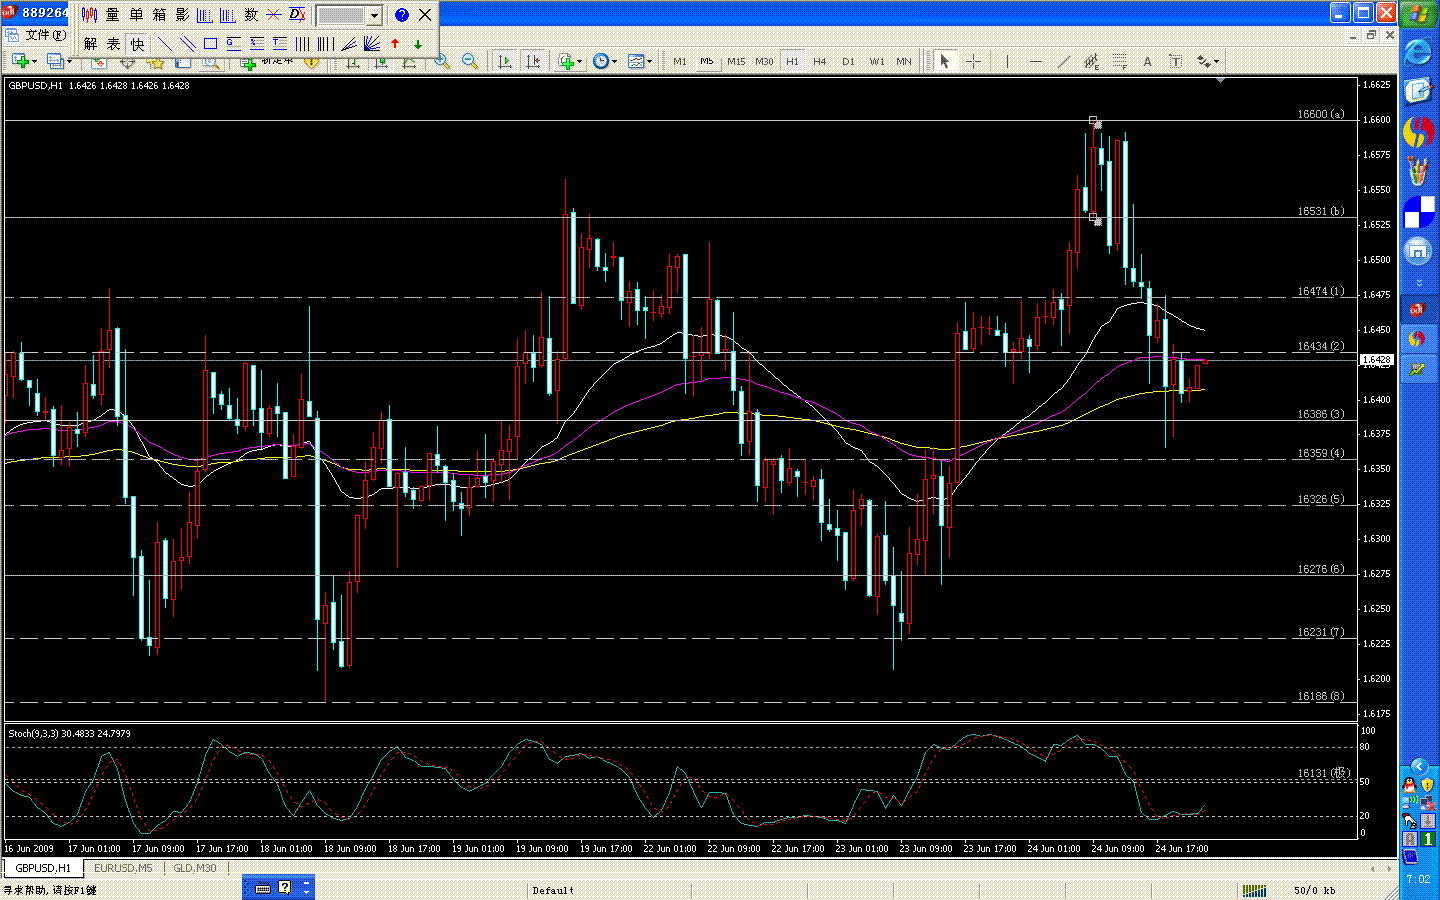Image resolution: width=1440 pixels, height=900 pixels.
Task: Switch to the EURUSD,M5 chart tab
Action: [x=123, y=868]
